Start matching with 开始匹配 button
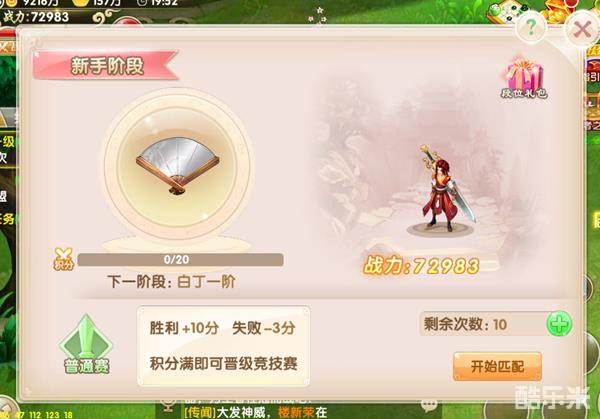 point(497,367)
